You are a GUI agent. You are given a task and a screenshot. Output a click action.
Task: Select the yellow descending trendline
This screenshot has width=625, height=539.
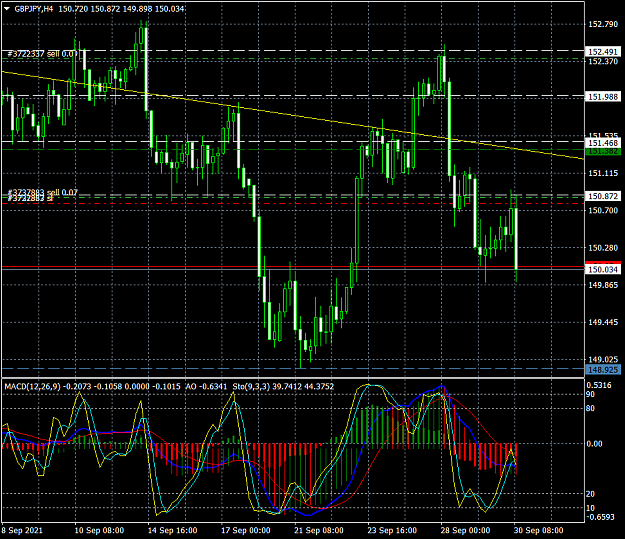click(x=293, y=115)
